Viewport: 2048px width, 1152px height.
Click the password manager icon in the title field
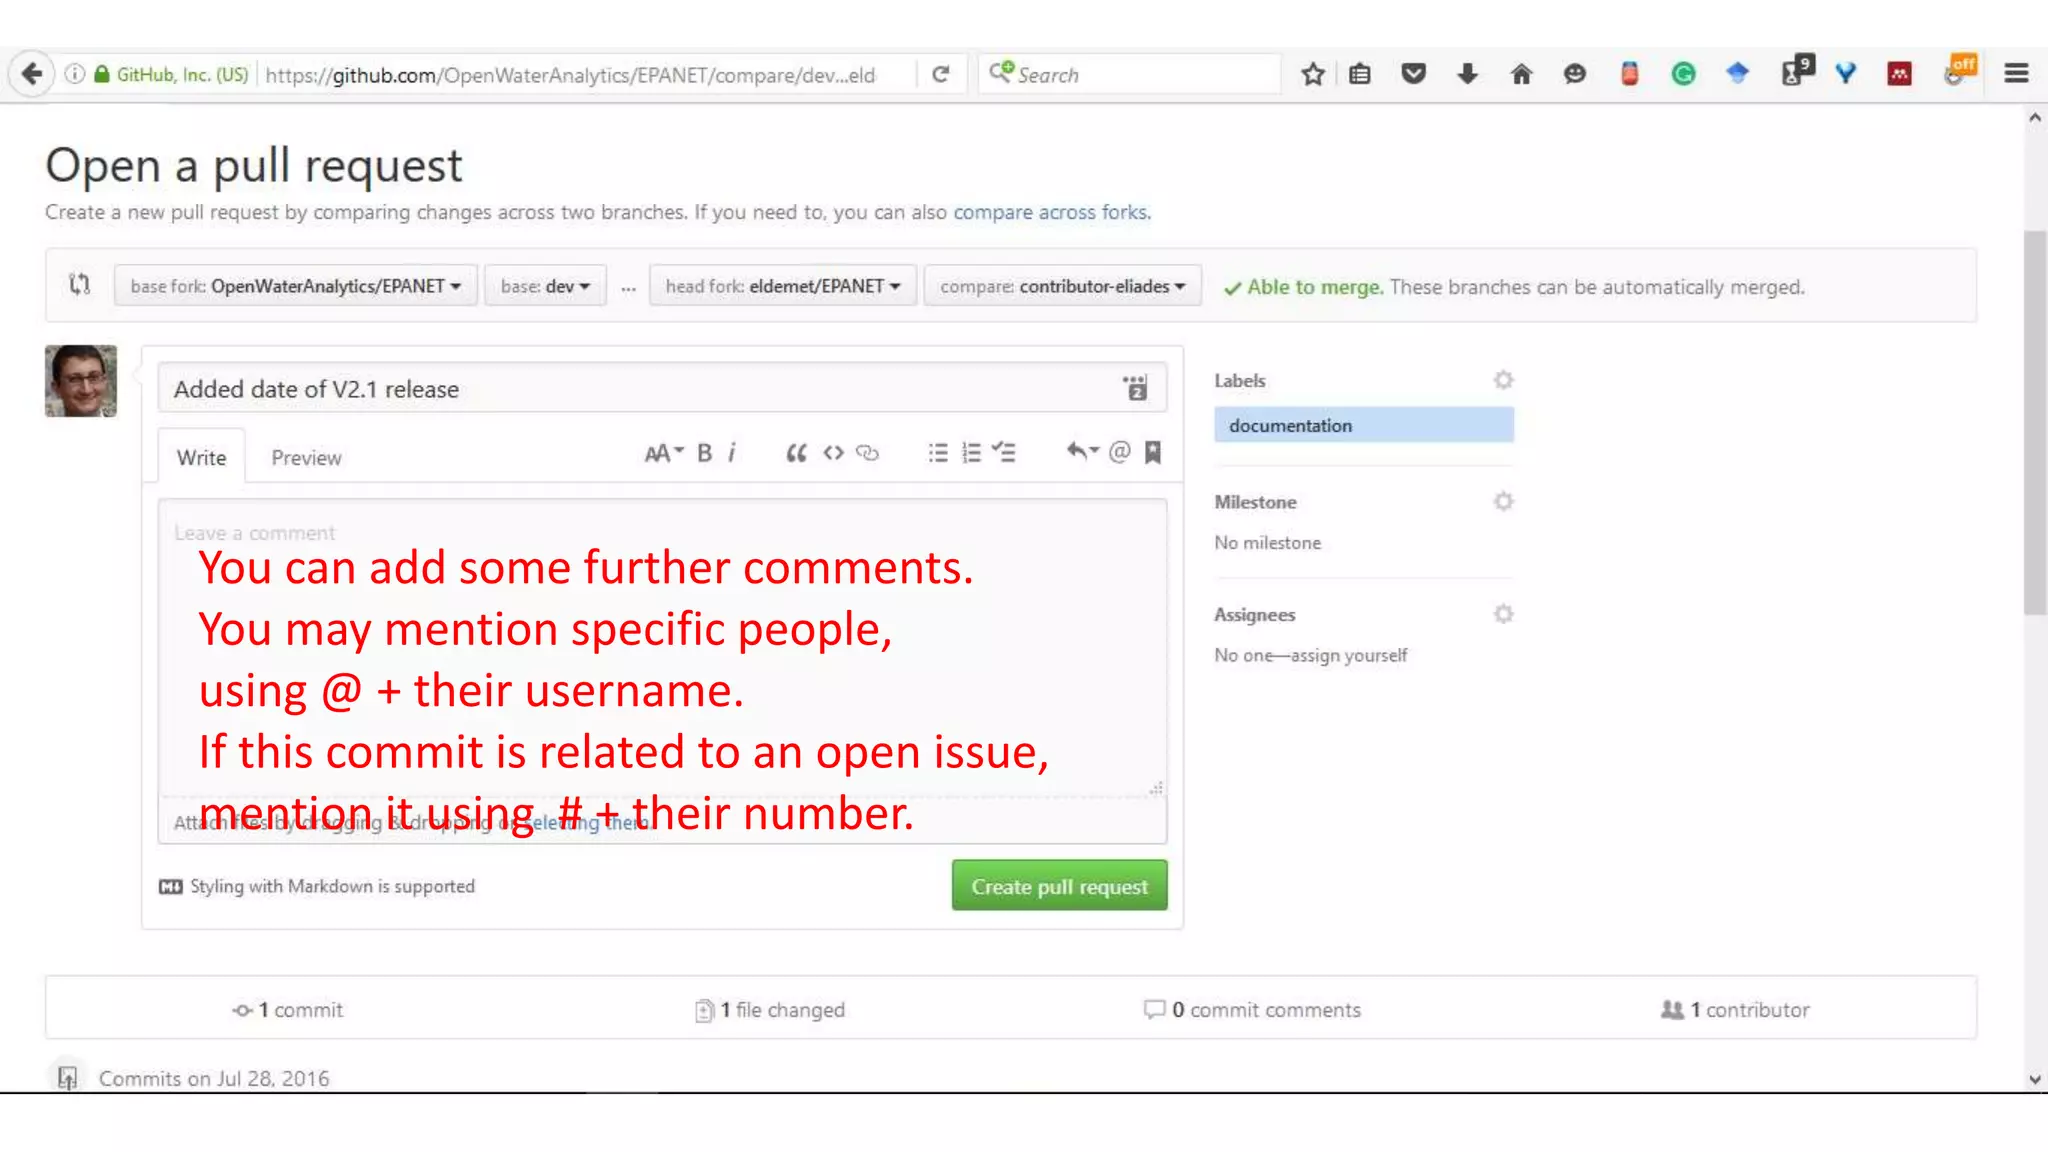(x=1135, y=388)
